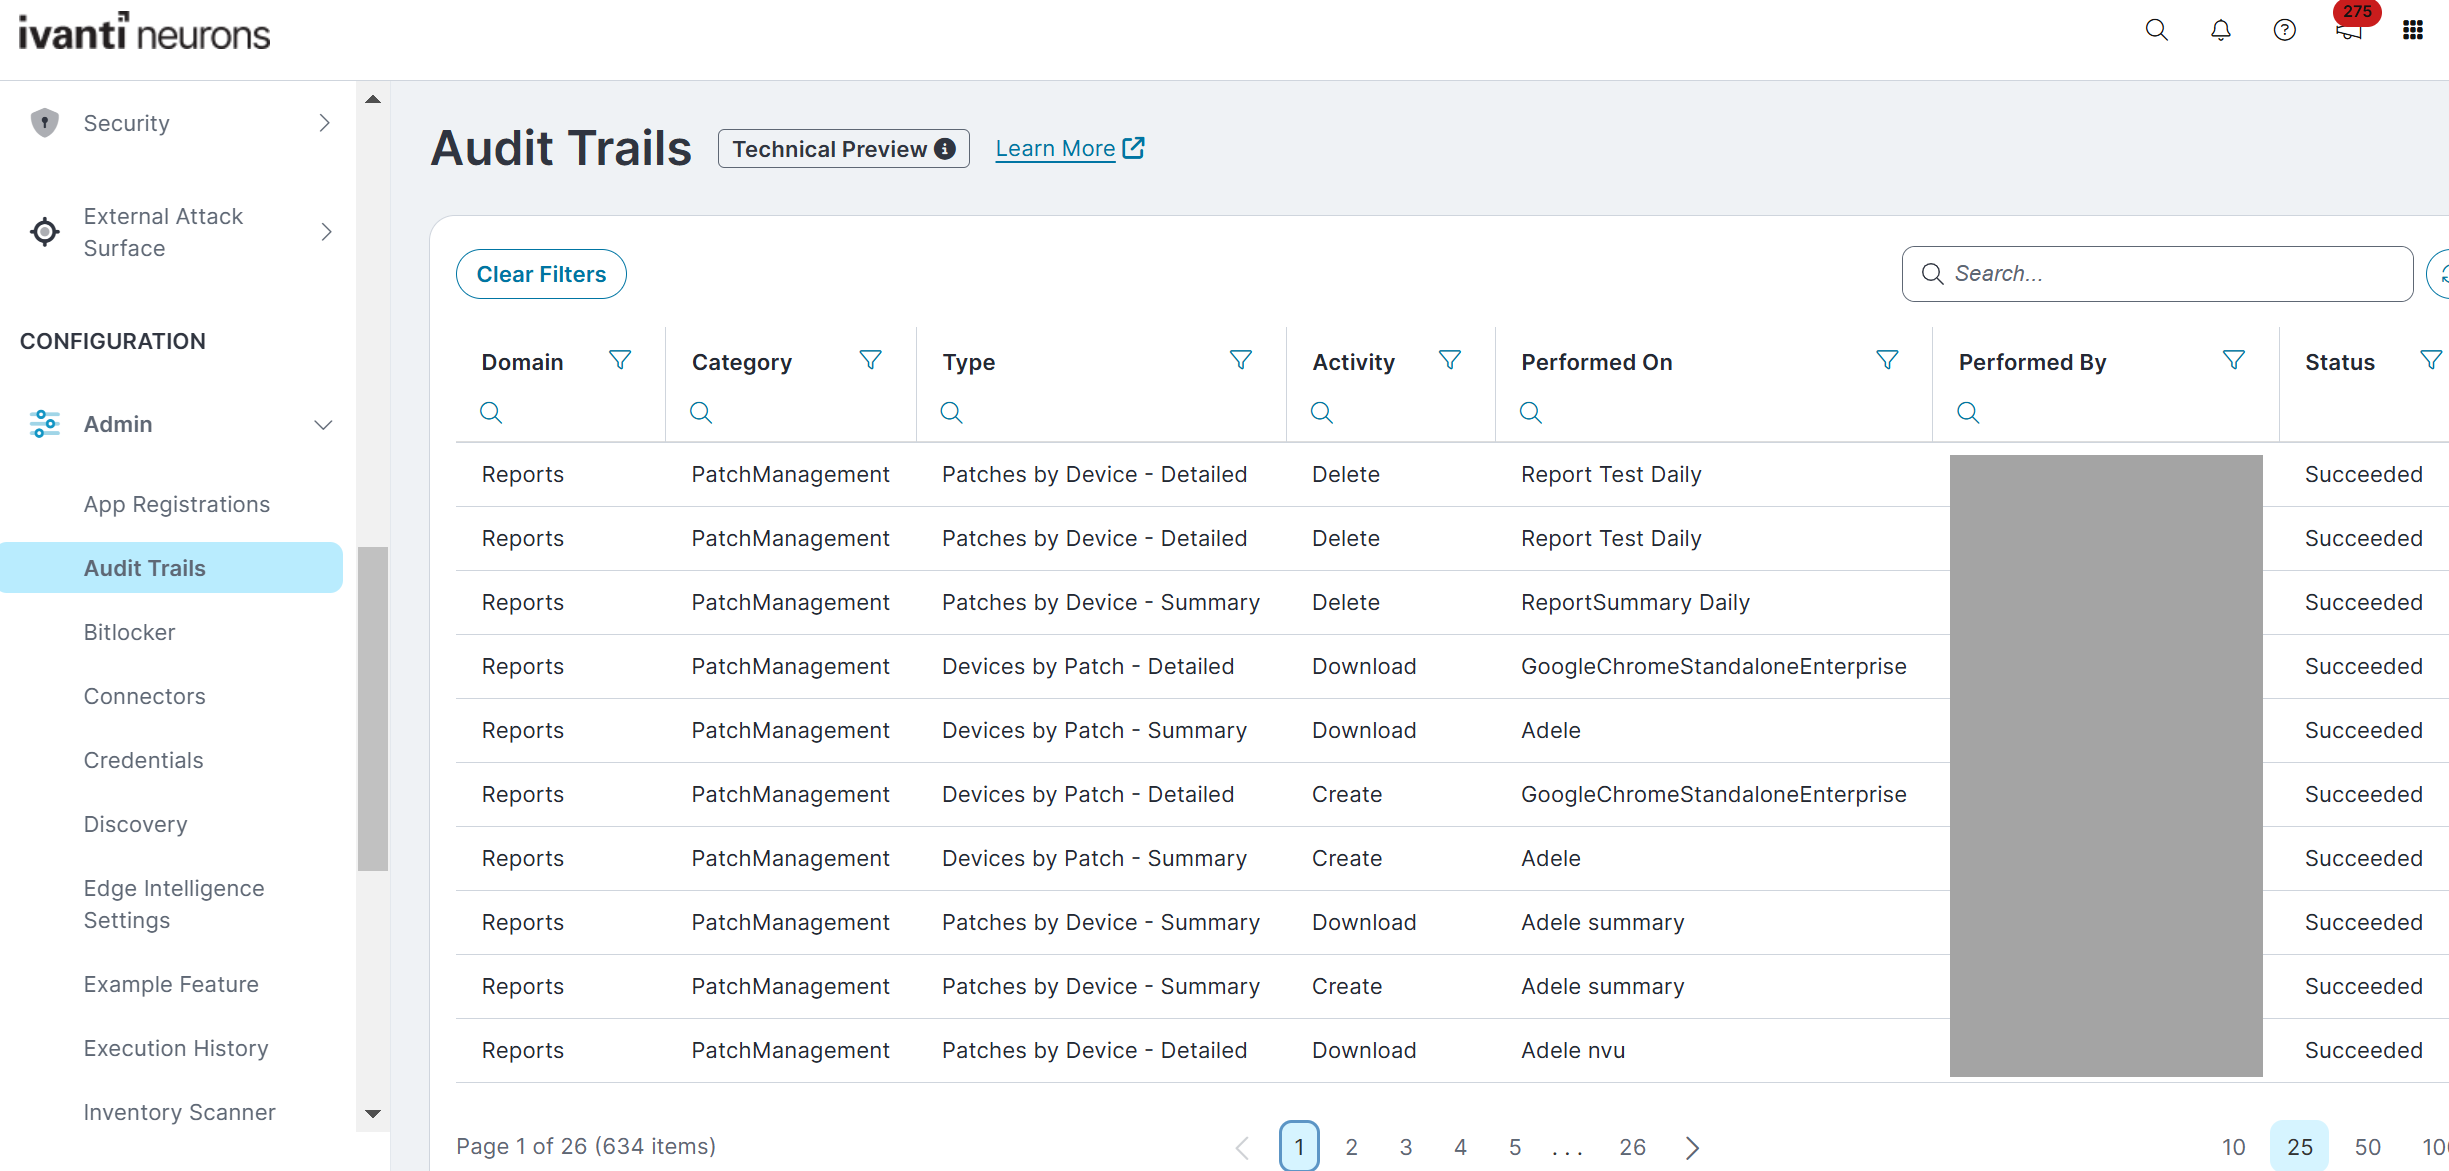Select Audit Trails in sidebar
This screenshot has height=1171, width=2449.
tap(171, 568)
